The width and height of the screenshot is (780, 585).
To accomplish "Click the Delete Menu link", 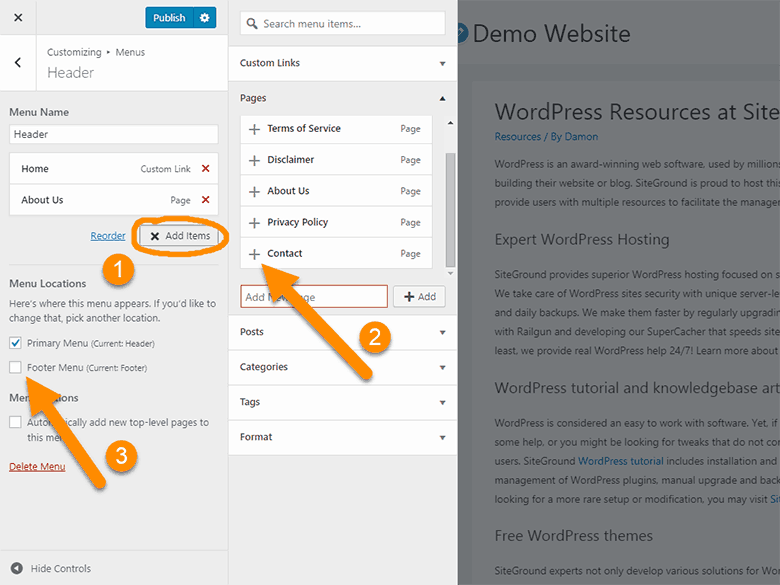I will tap(37, 467).
